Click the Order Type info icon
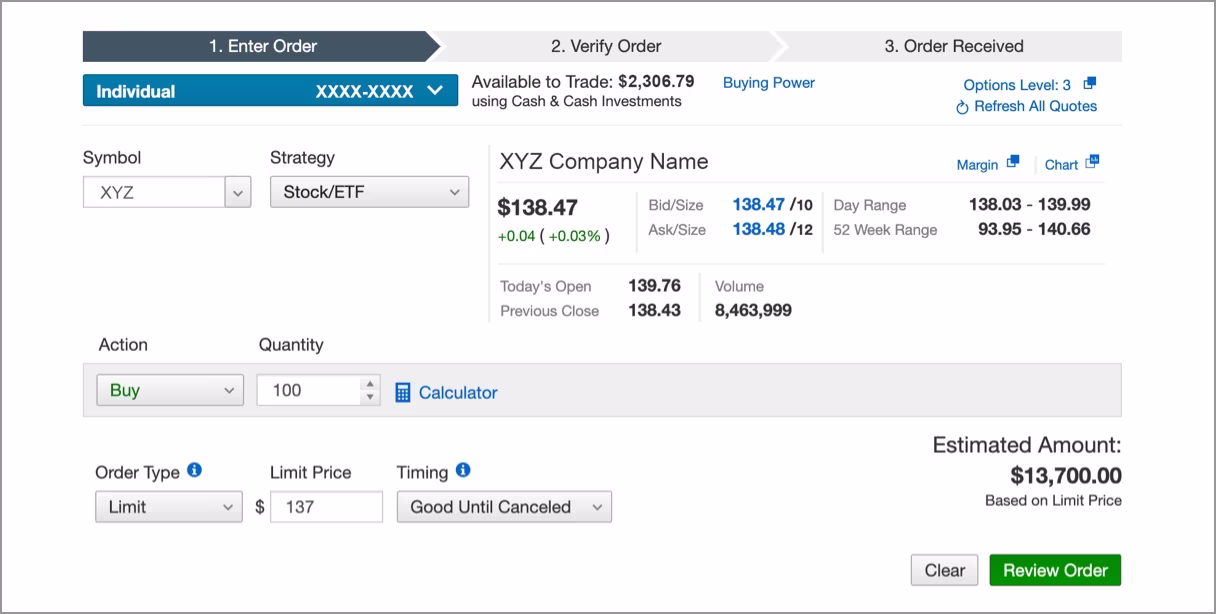Screen dimensions: 1216x614 click(194, 470)
